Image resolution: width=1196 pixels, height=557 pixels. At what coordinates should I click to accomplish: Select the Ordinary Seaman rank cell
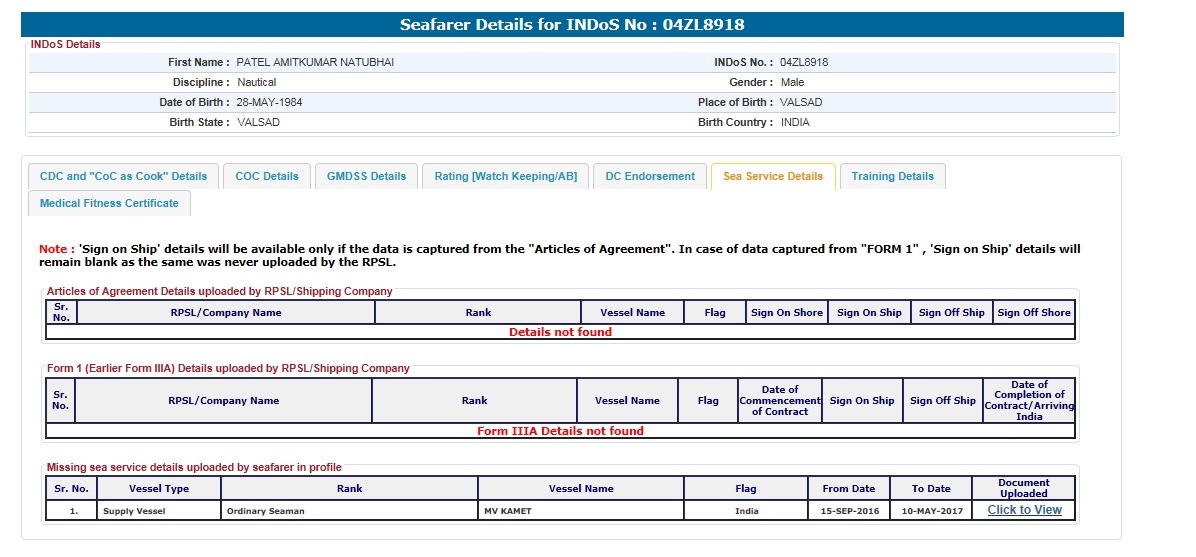[x=349, y=511]
